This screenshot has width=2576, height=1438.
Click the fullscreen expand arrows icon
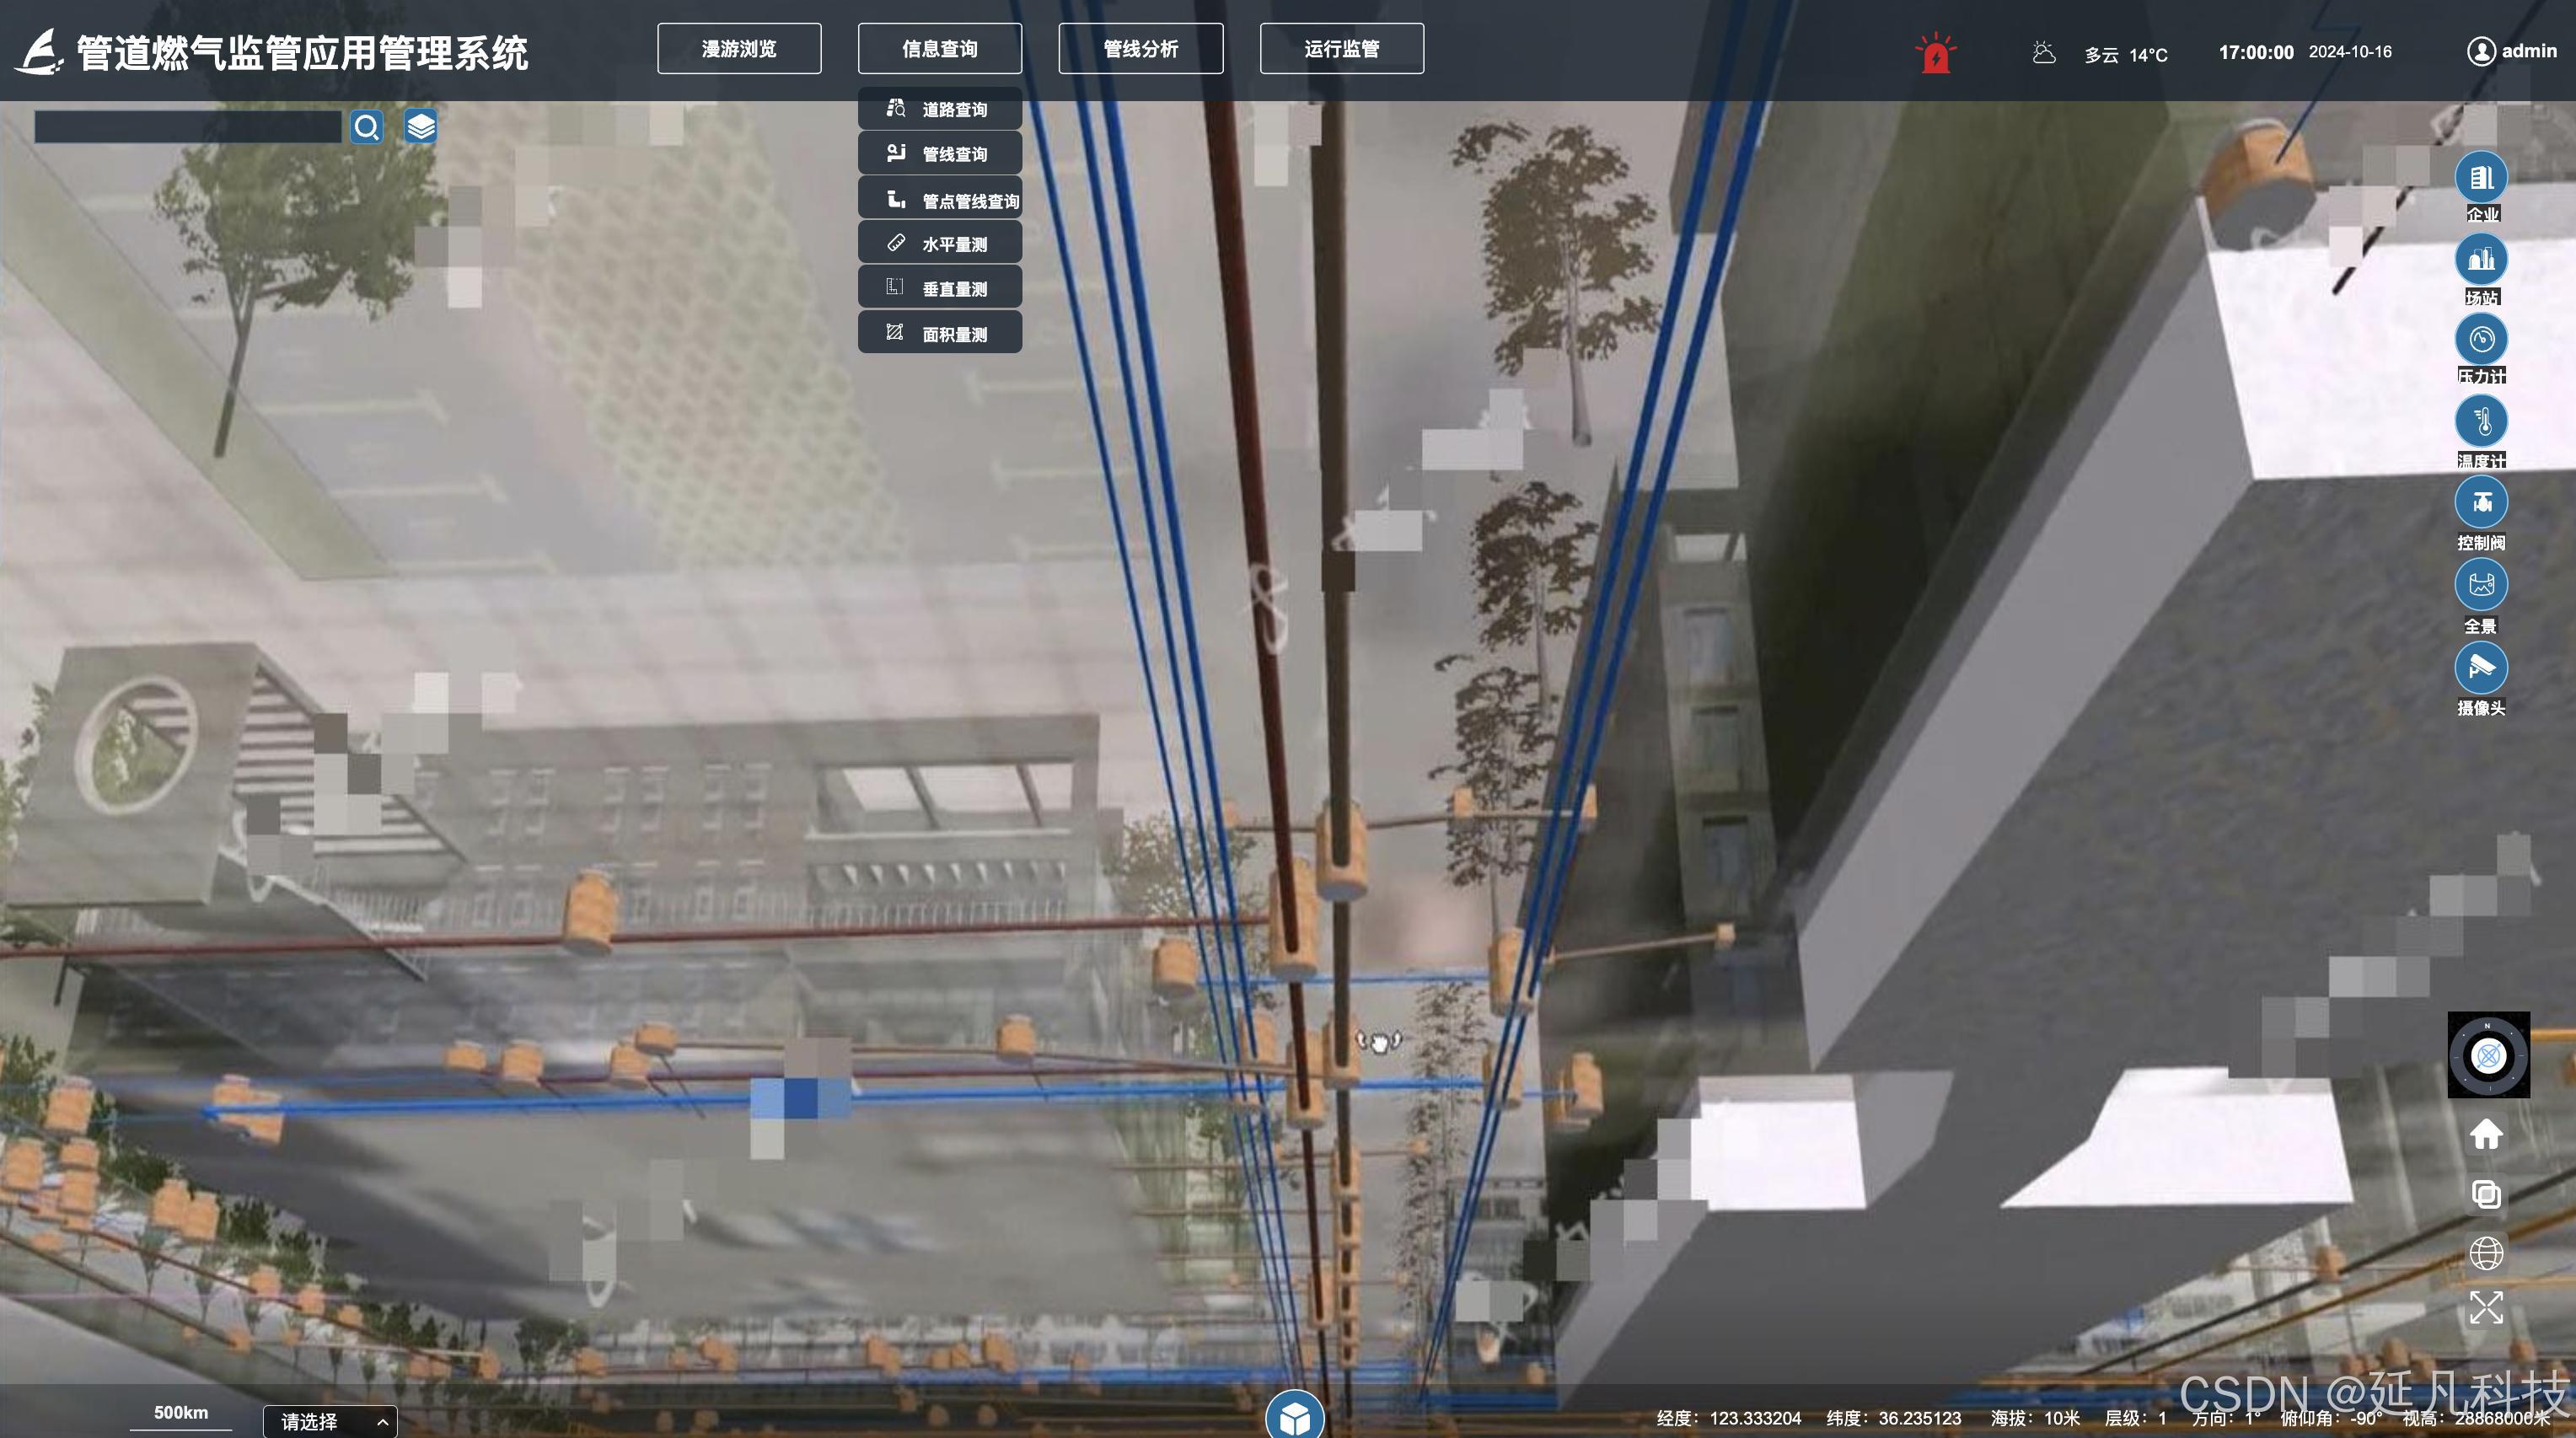point(2486,1307)
